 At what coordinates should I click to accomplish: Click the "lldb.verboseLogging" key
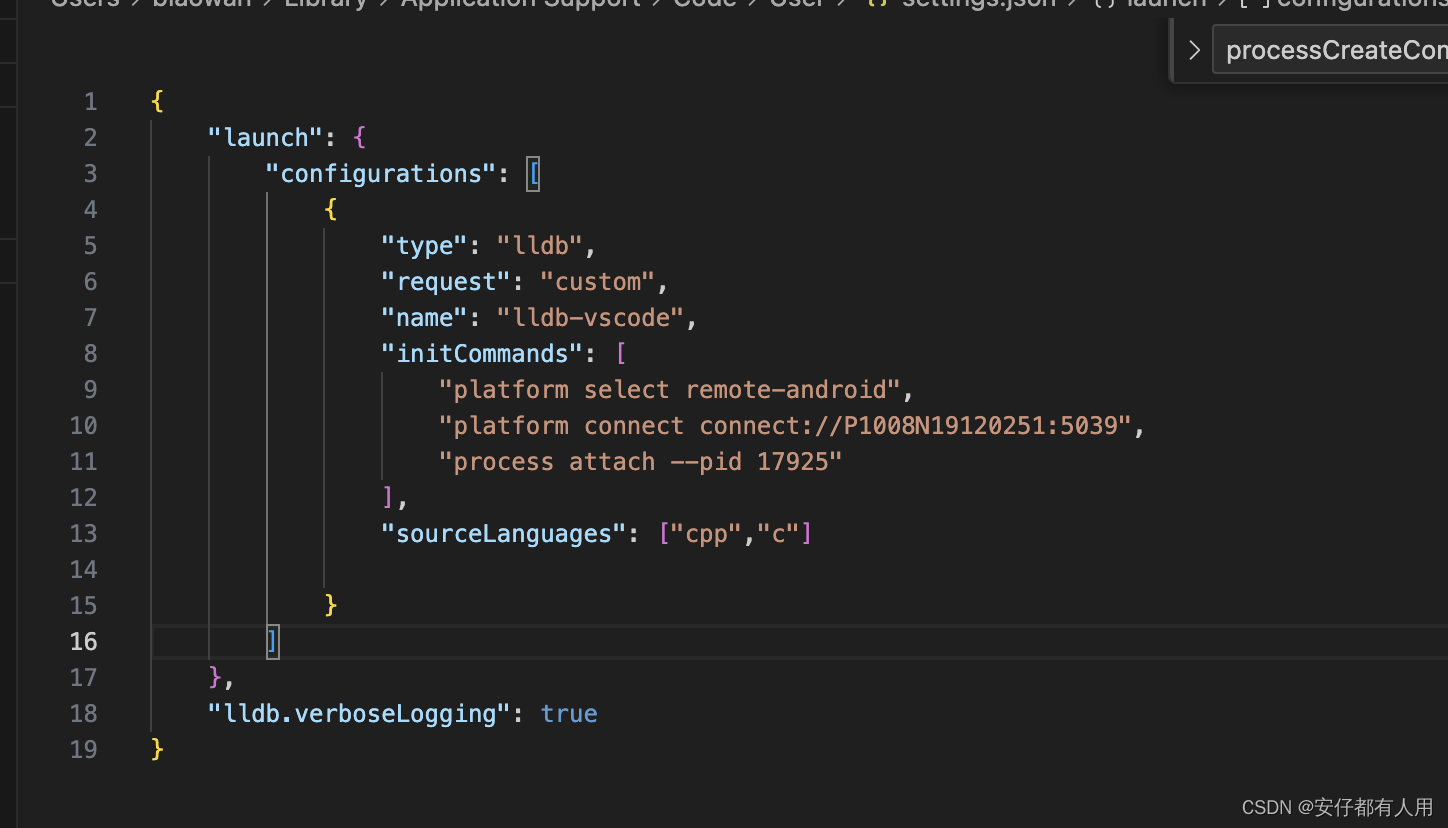pyautogui.click(x=360, y=714)
